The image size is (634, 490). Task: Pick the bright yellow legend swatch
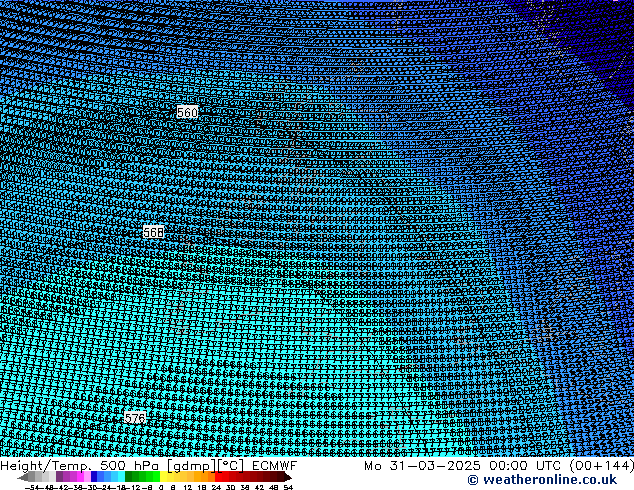point(163,476)
